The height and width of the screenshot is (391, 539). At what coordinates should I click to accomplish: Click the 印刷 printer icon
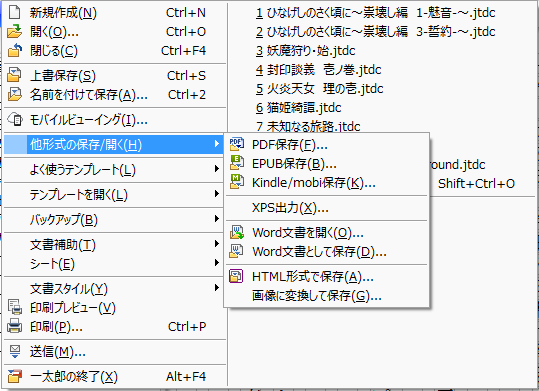(14, 326)
